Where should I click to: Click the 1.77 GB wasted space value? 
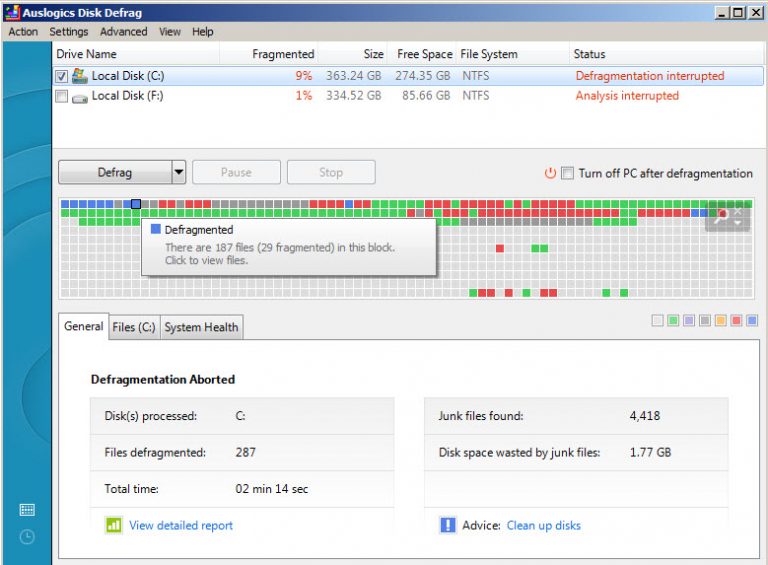coord(650,452)
